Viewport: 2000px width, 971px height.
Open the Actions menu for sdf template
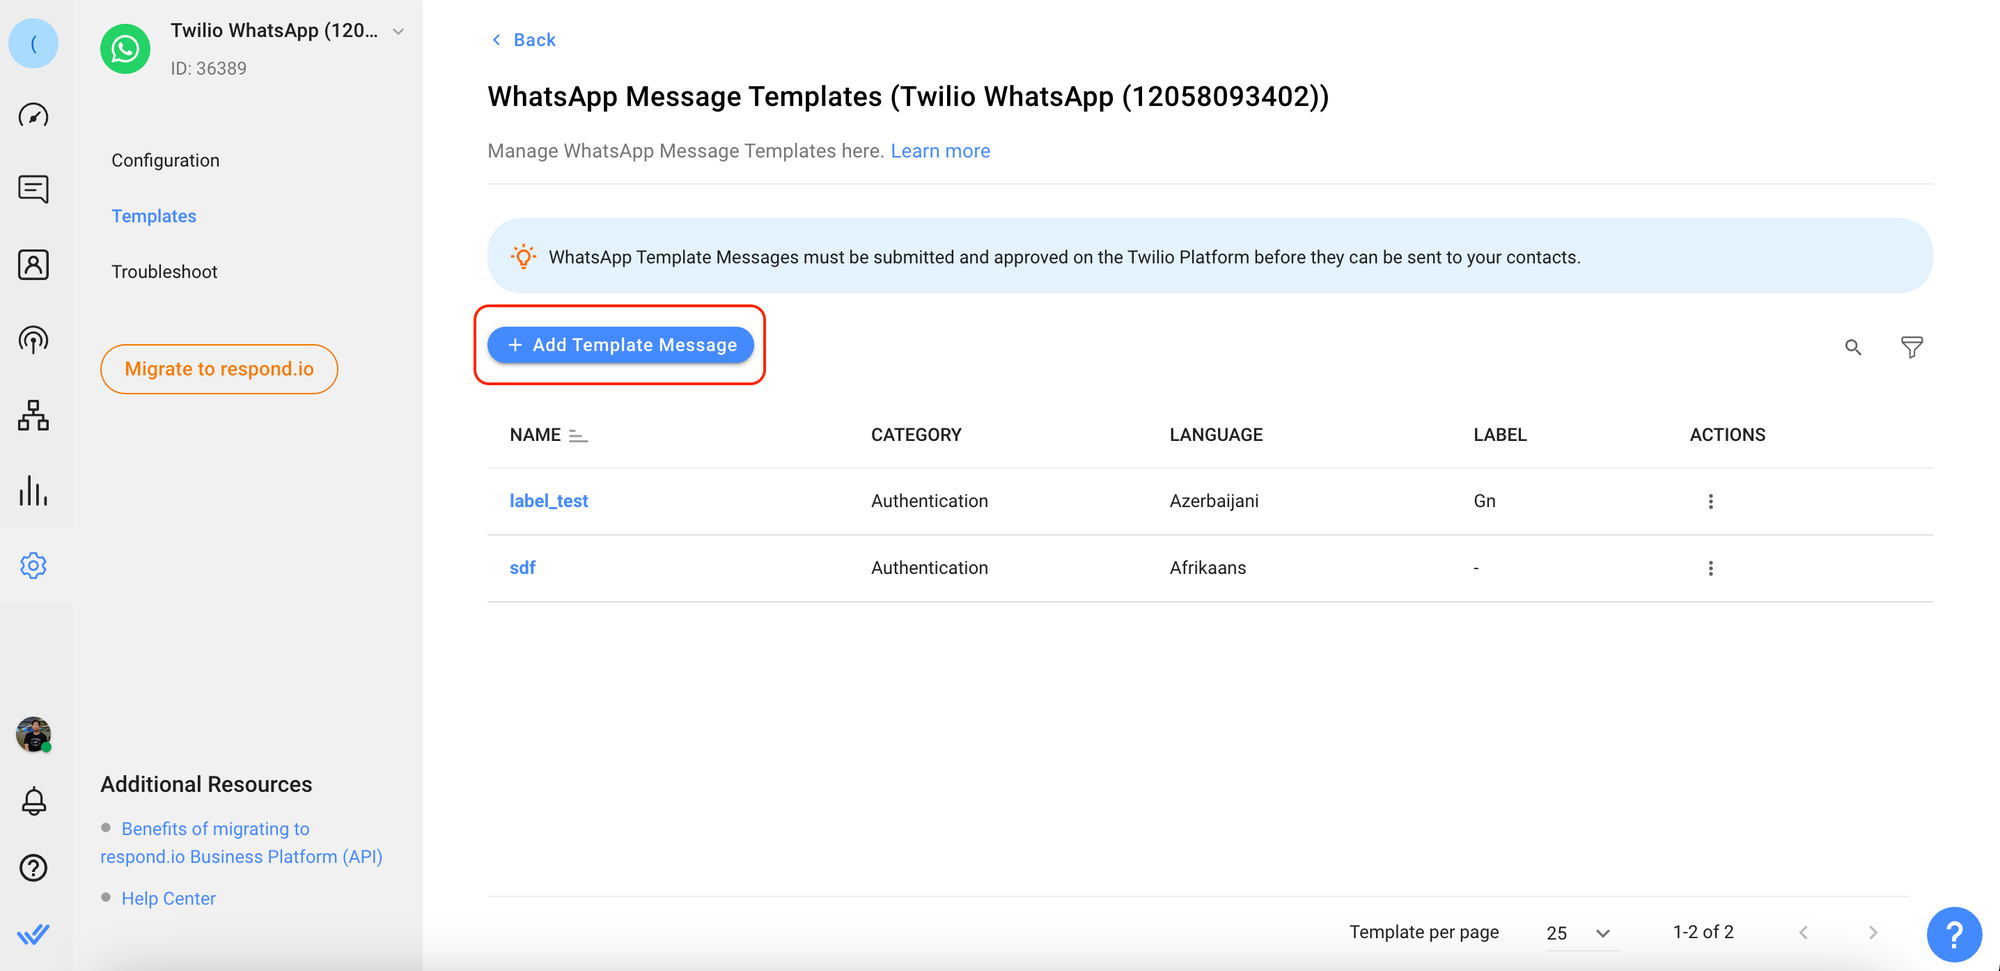1711,568
